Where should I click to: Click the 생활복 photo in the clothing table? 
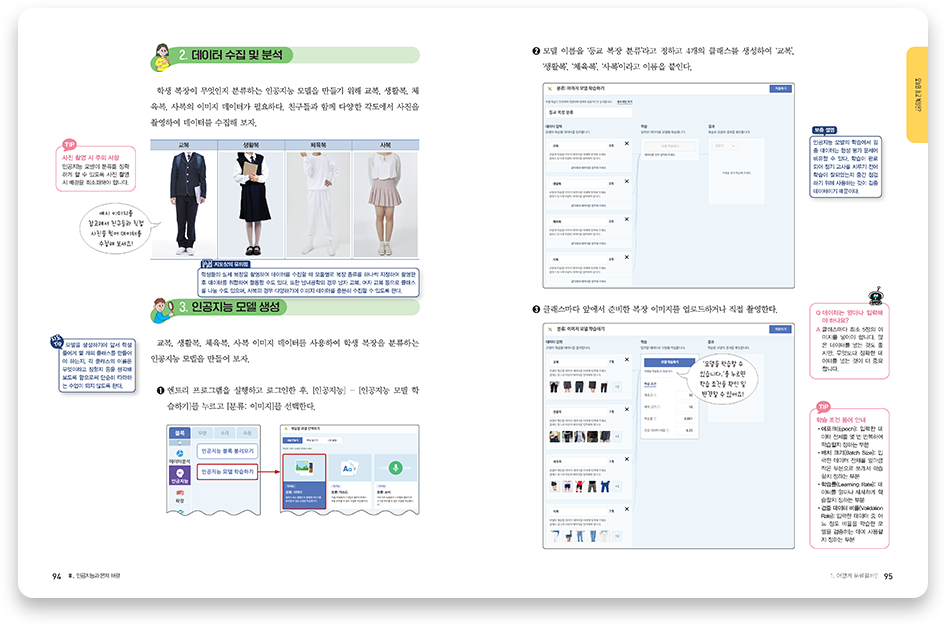251,204
